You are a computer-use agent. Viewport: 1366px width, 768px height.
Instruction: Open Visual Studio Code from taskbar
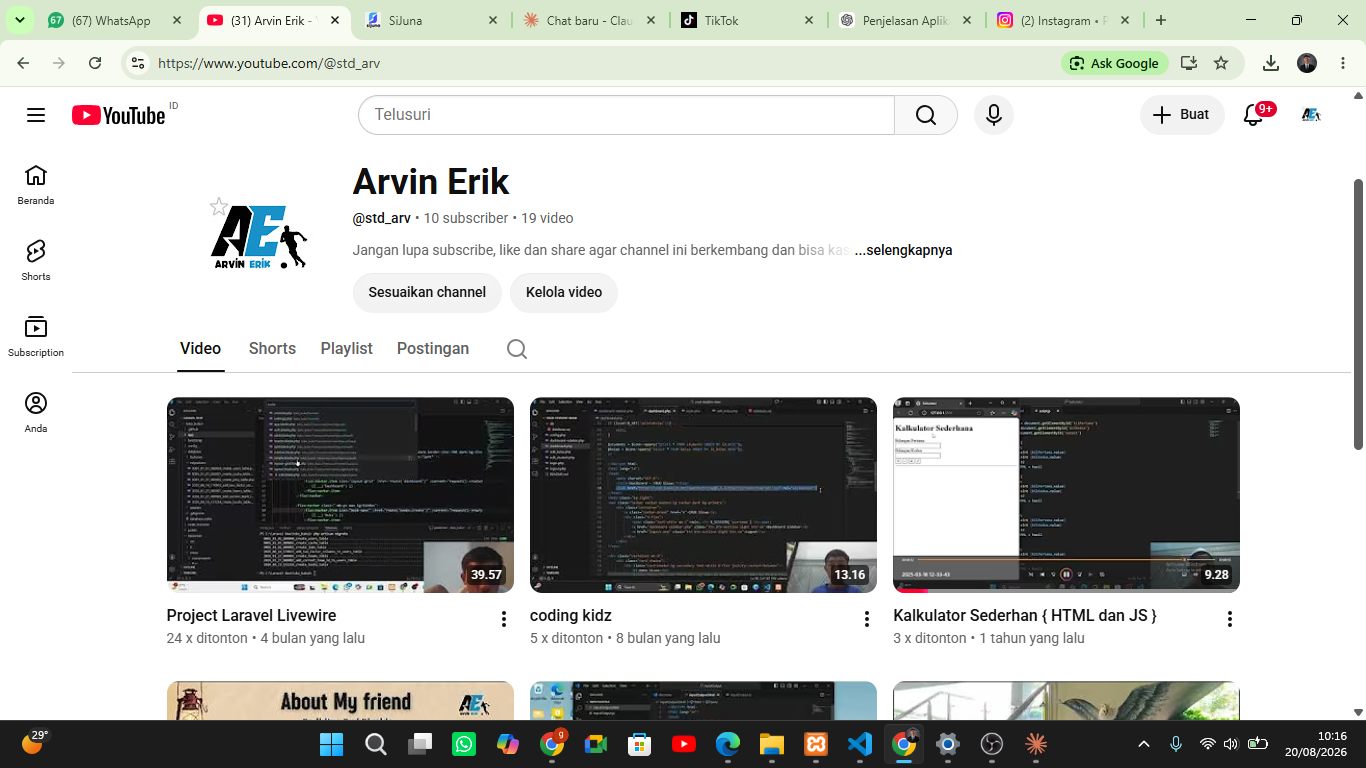pyautogui.click(x=860, y=744)
